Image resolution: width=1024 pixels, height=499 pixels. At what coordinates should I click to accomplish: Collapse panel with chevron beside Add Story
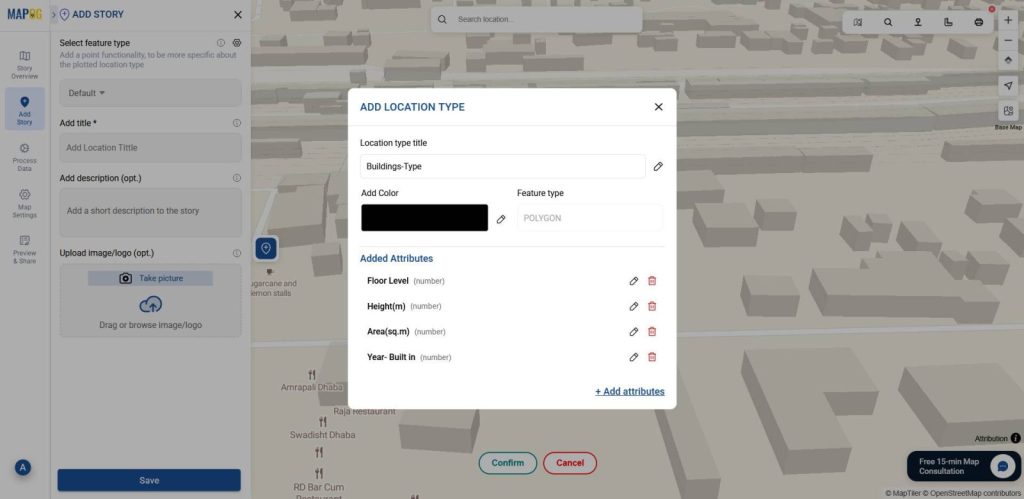pos(54,14)
